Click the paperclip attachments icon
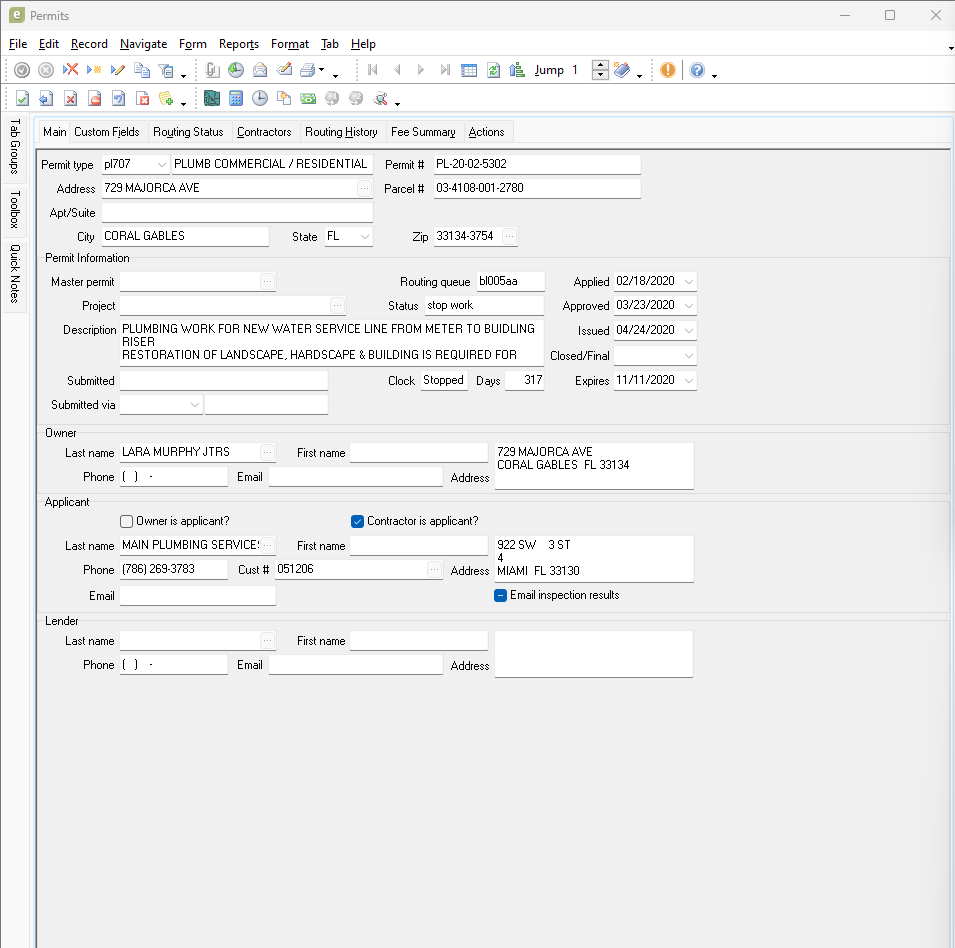 [x=212, y=70]
